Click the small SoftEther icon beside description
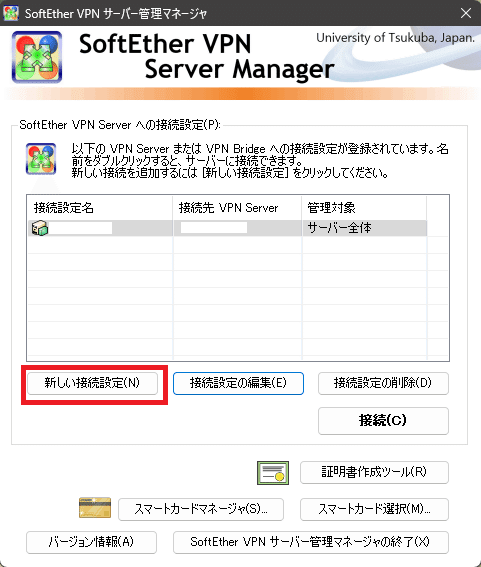The image size is (481, 567). pyautogui.click(x=41, y=159)
